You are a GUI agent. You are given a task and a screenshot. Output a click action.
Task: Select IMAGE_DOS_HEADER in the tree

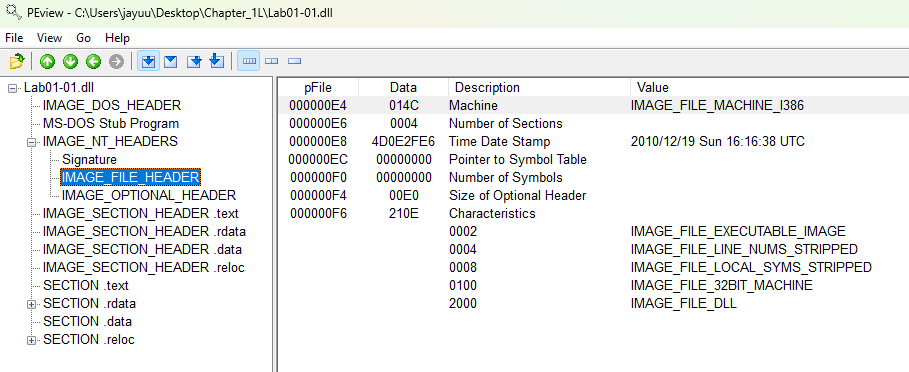(x=112, y=106)
